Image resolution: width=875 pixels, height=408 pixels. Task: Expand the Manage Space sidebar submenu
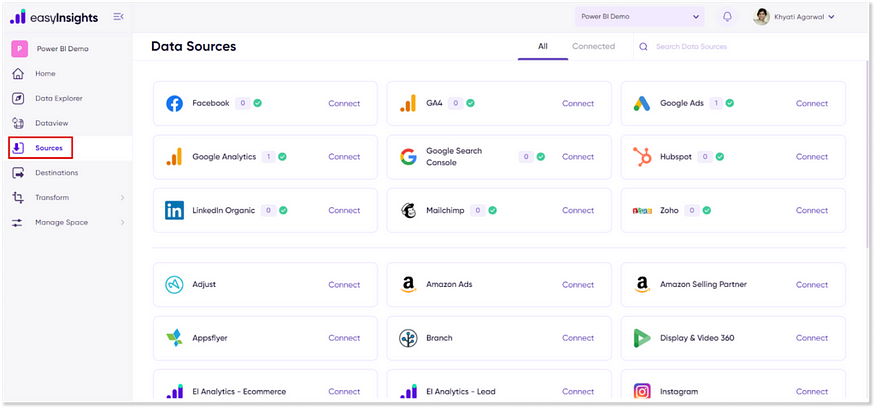click(122, 222)
